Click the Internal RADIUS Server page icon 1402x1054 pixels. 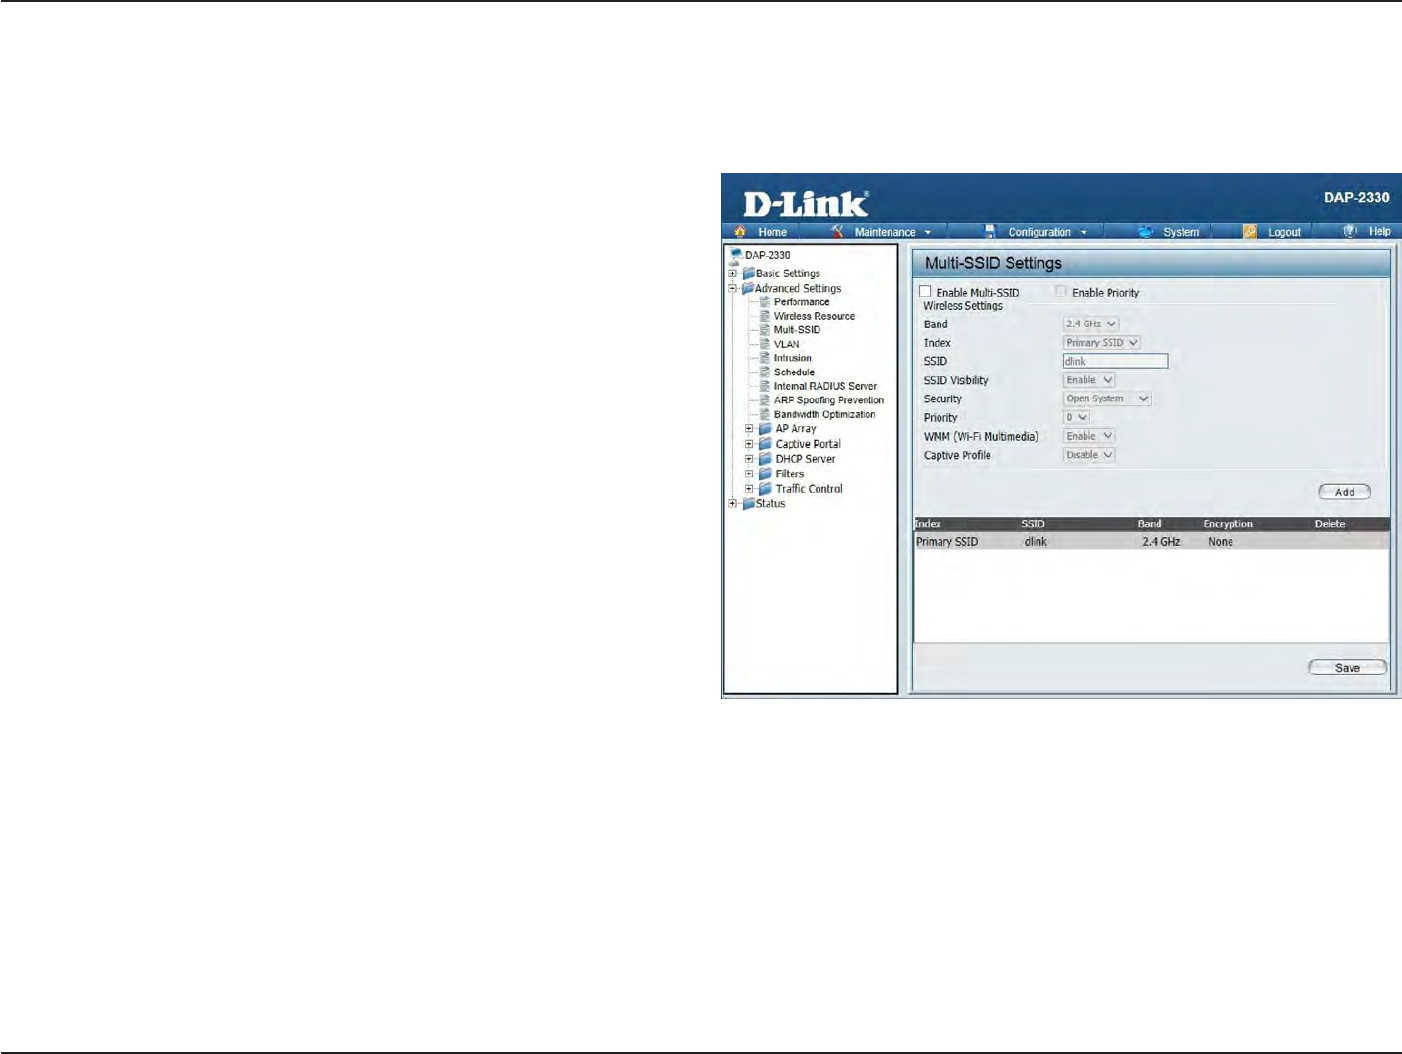point(765,386)
